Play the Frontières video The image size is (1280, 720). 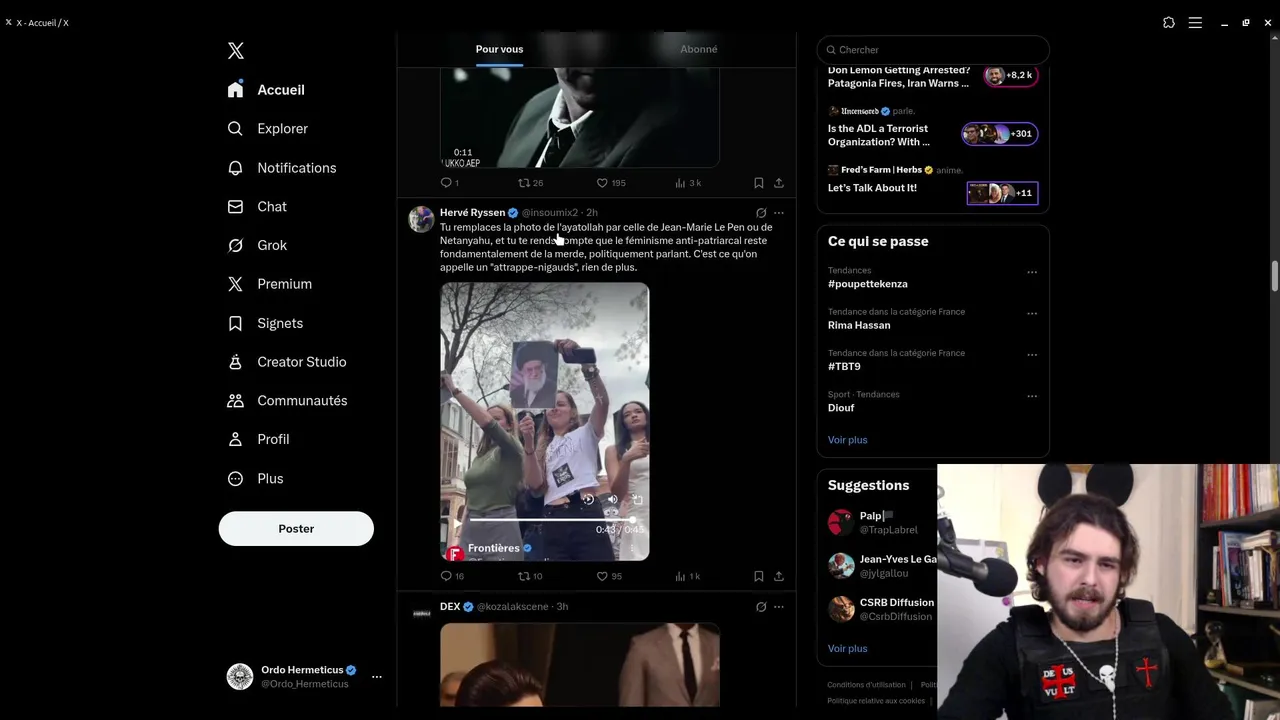pyautogui.click(x=458, y=522)
